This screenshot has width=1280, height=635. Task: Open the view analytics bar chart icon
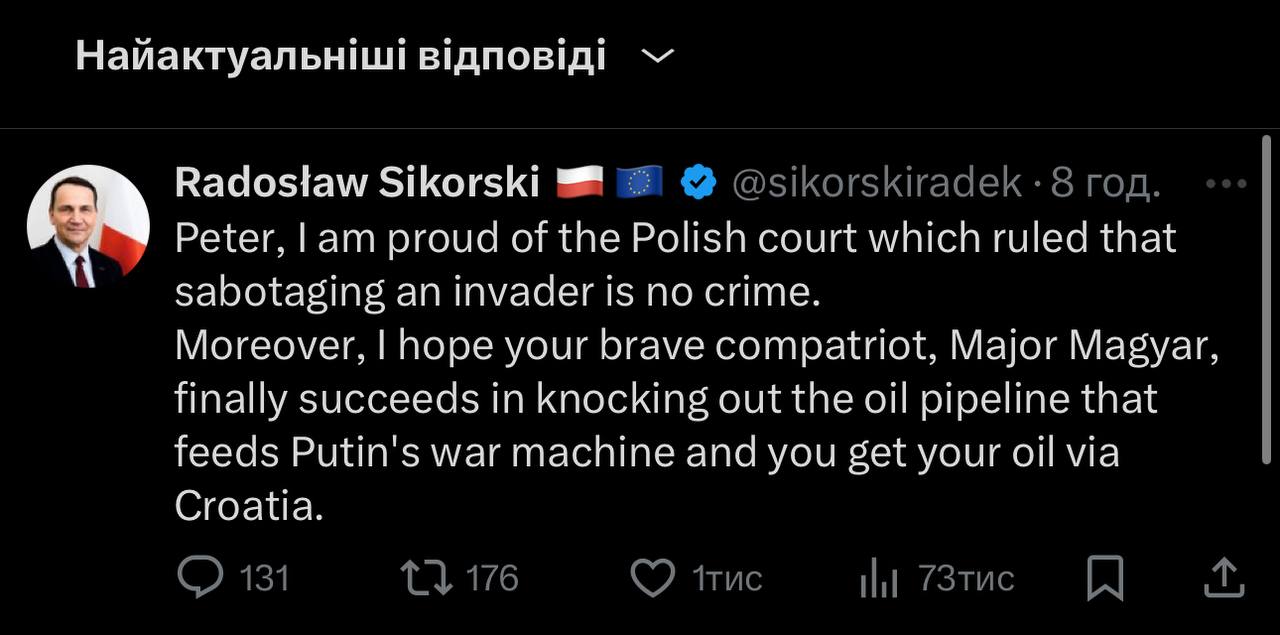(x=878, y=579)
